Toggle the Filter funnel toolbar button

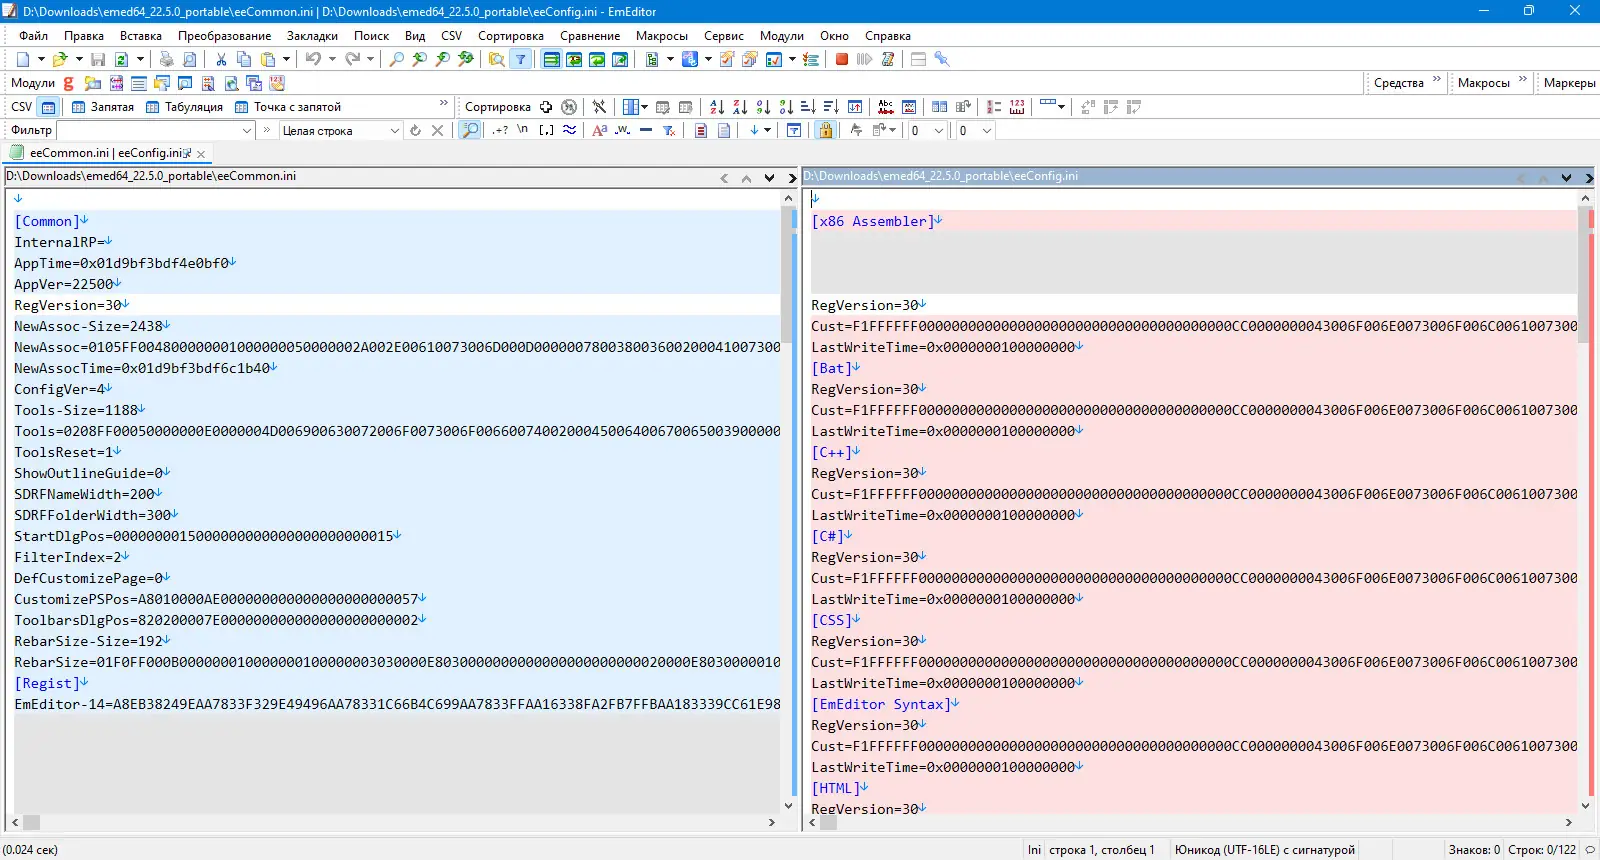520,59
